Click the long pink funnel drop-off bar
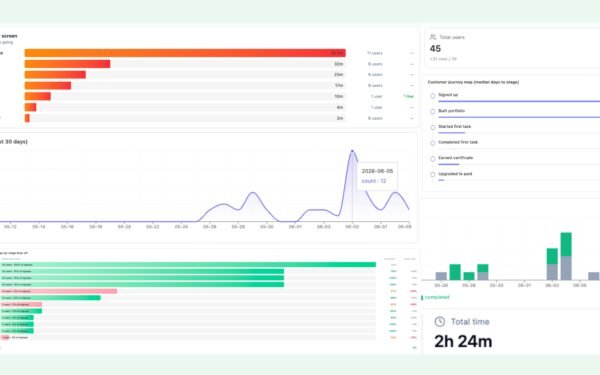This screenshot has height=375, width=600. (58, 291)
